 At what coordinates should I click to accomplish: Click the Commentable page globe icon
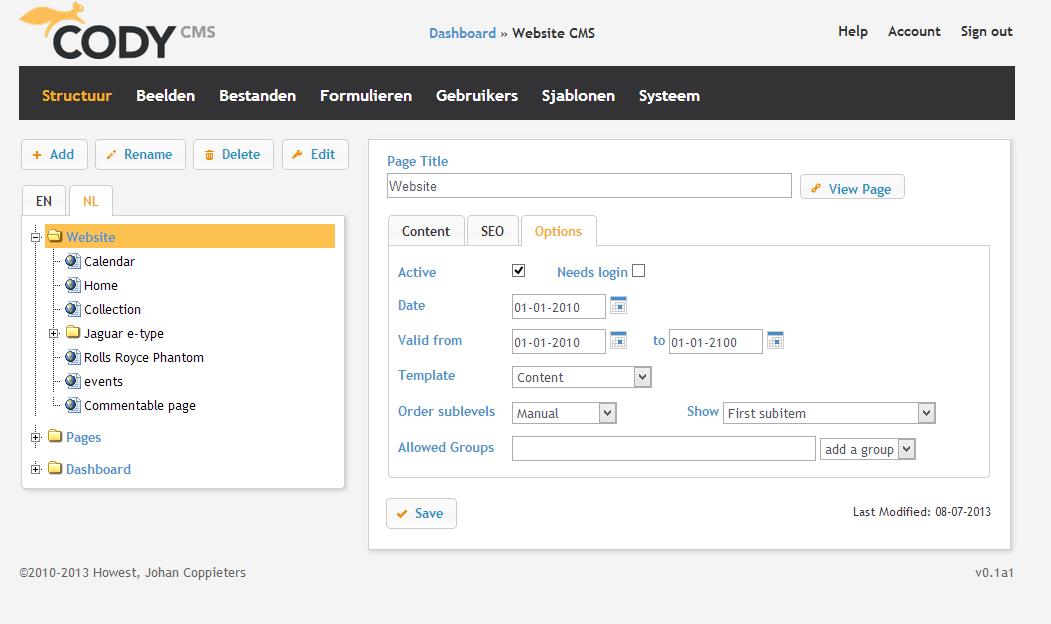click(x=72, y=405)
